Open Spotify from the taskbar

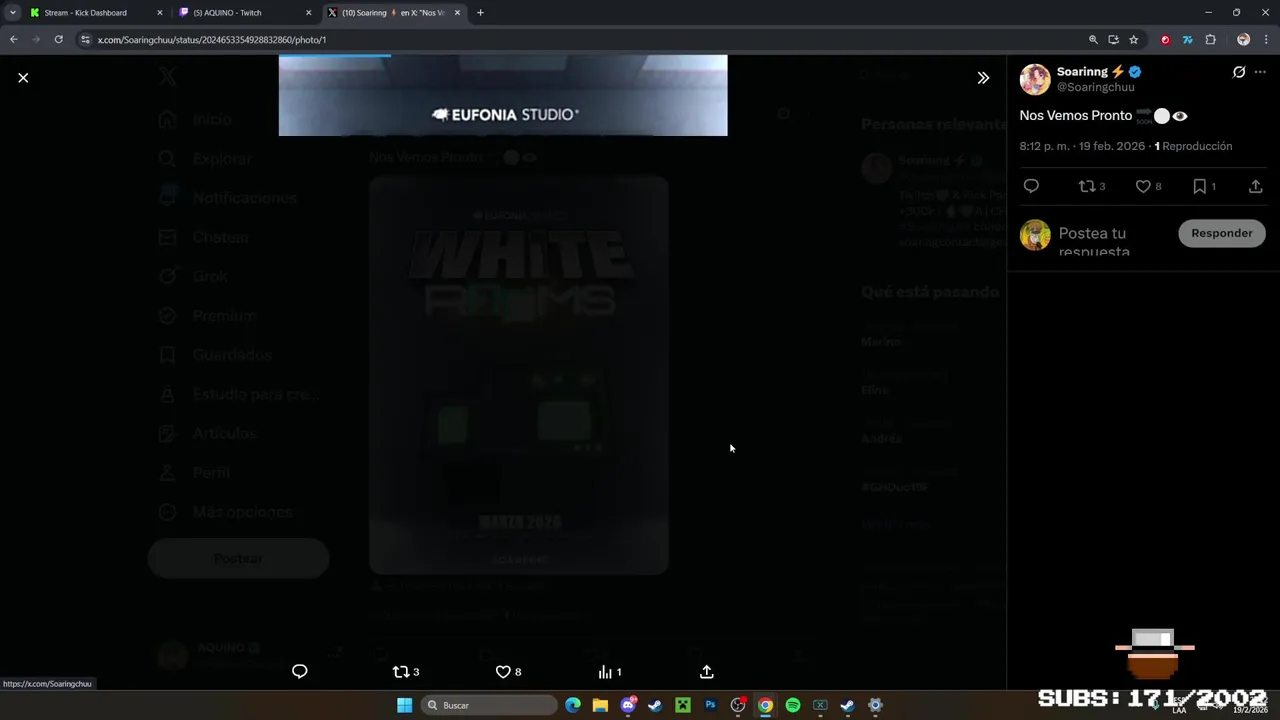(x=793, y=705)
